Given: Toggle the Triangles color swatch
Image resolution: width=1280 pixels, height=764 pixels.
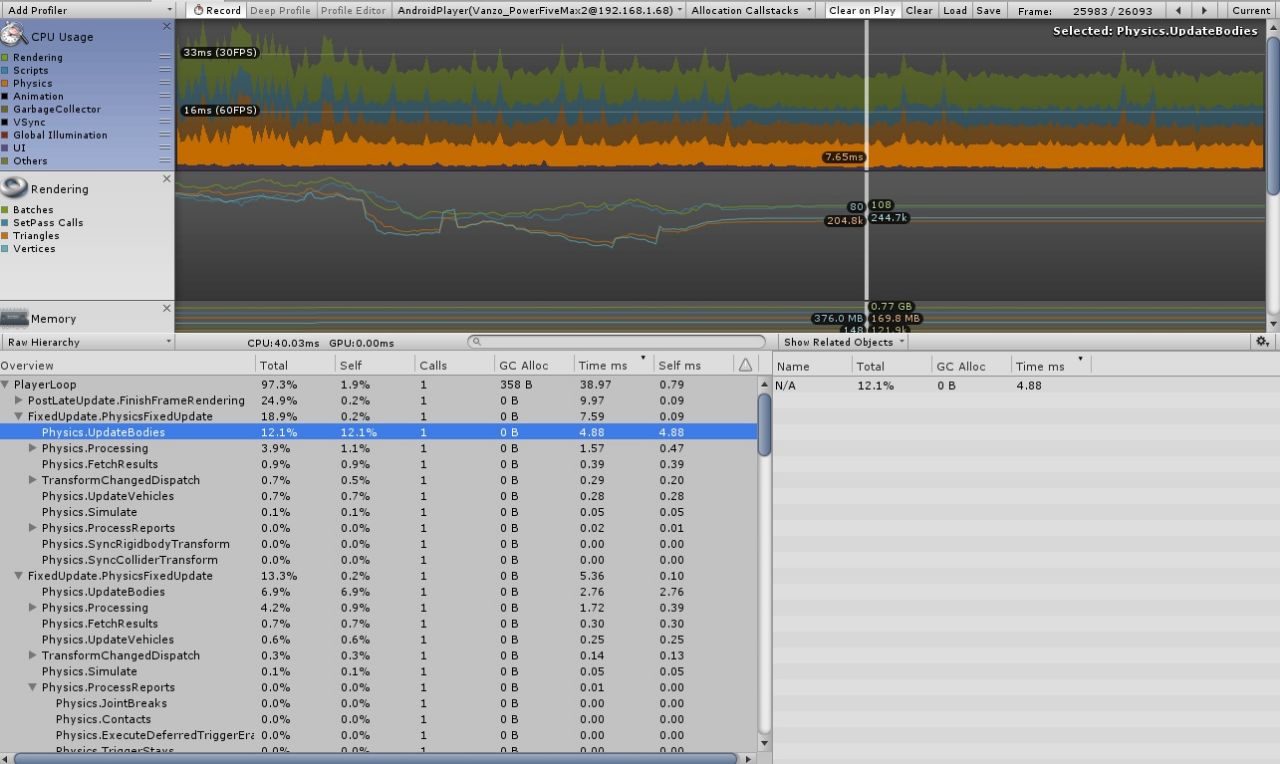Looking at the screenshot, I should point(5,236).
